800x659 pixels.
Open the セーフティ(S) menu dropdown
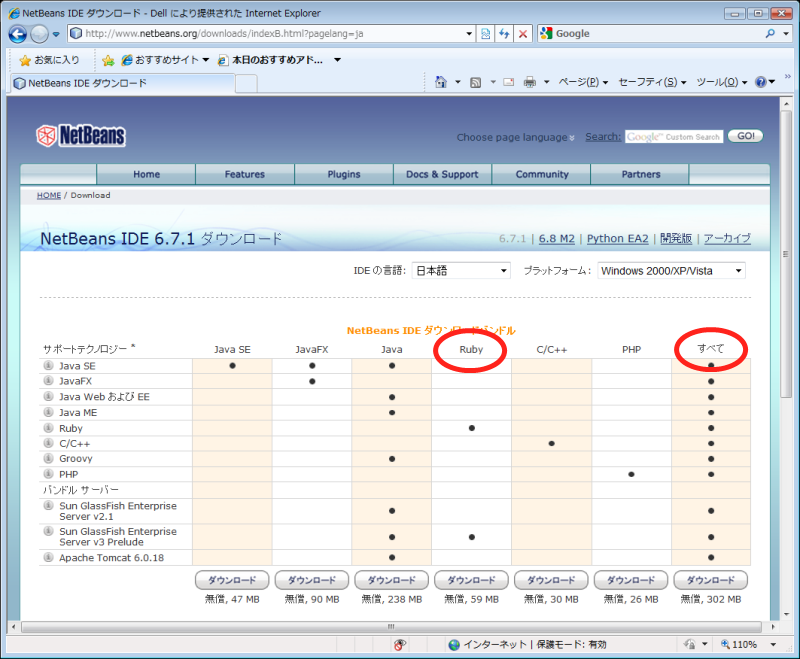coord(652,82)
